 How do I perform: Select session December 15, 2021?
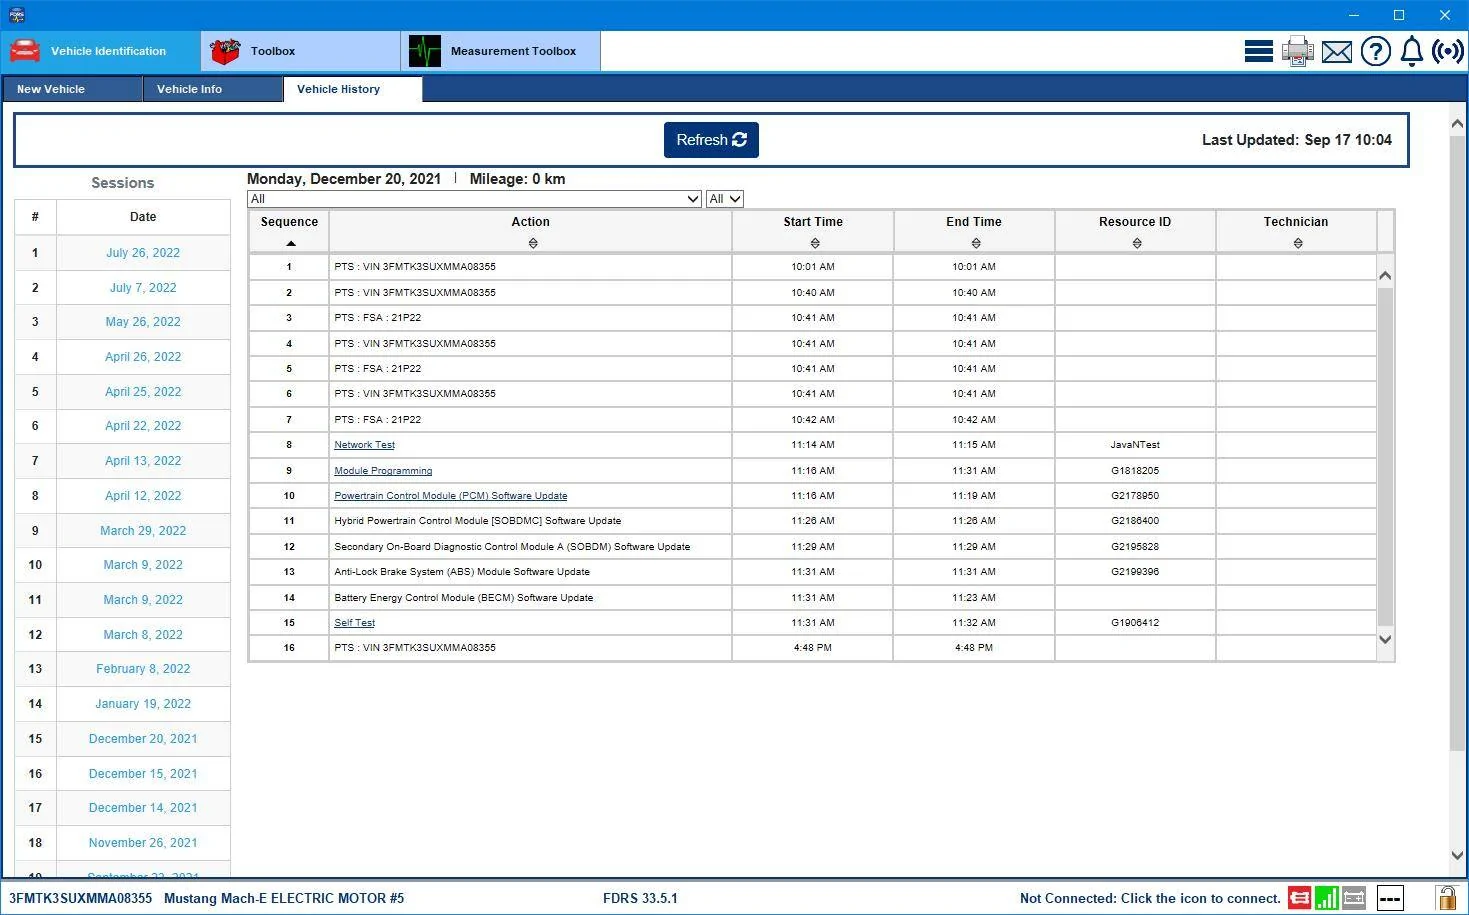coord(143,774)
